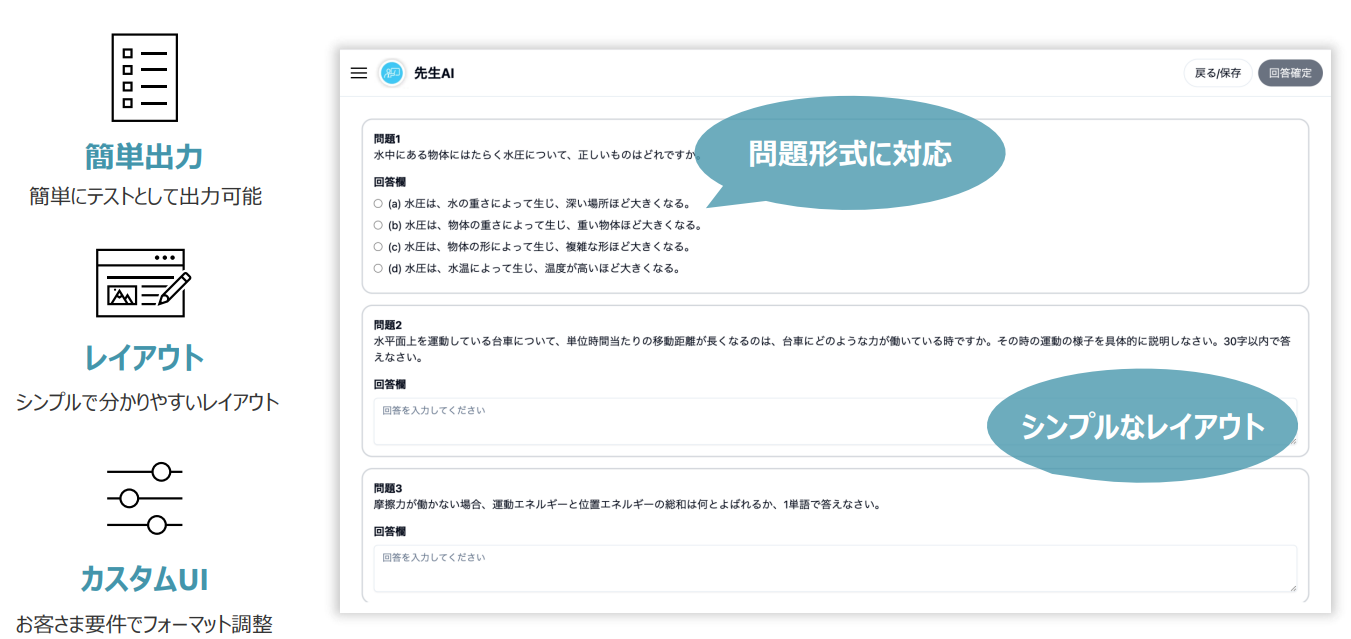Open the hamburger menu beside 先生AI logo
The height and width of the screenshot is (639, 1351).
(x=358, y=73)
